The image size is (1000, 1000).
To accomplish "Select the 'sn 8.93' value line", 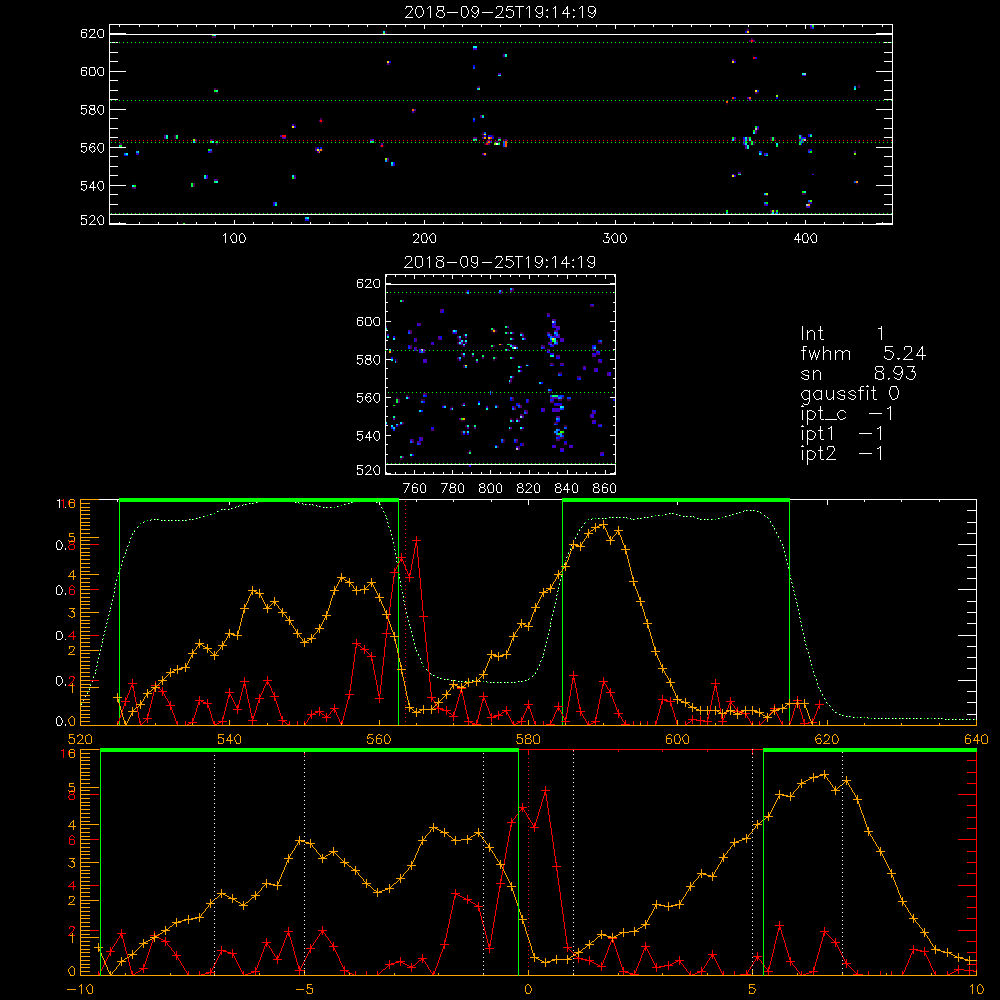I will click(x=858, y=373).
